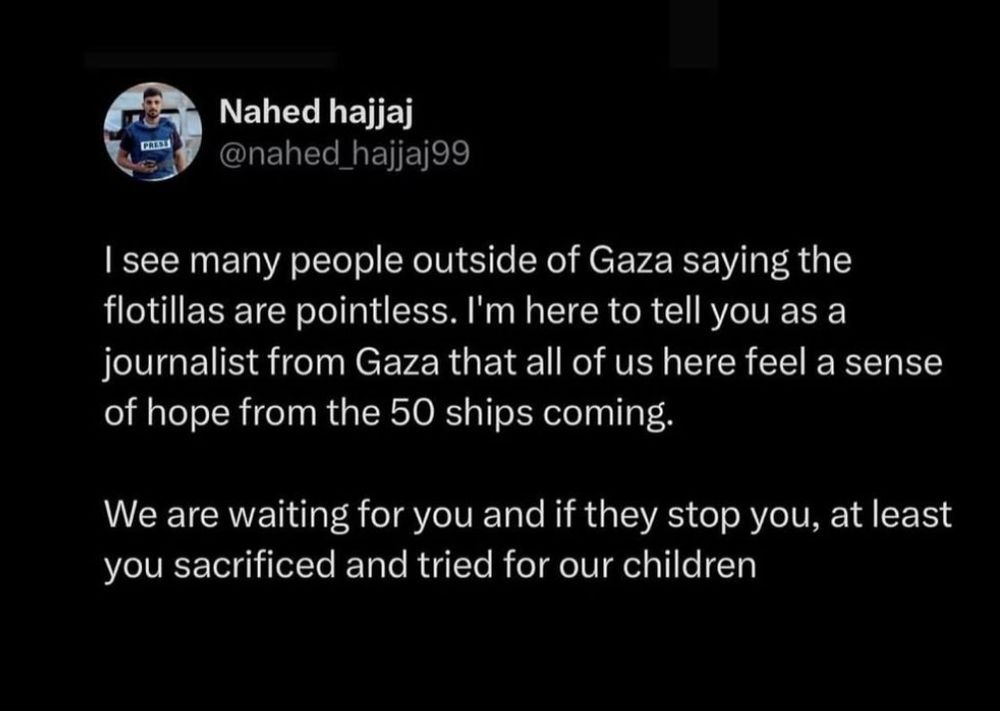This screenshot has height=711, width=1000.
Task: Click 'Gaza' in the first tweet line
Action: coord(630,261)
